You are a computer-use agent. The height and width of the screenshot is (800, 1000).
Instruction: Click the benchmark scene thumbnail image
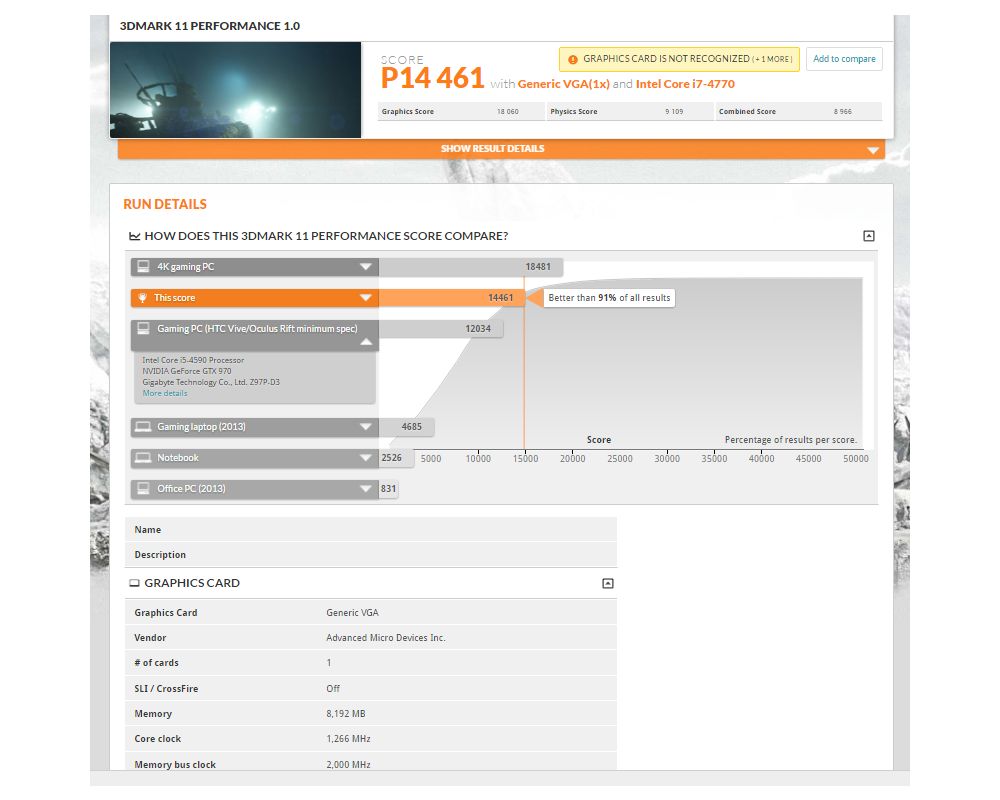click(x=236, y=90)
